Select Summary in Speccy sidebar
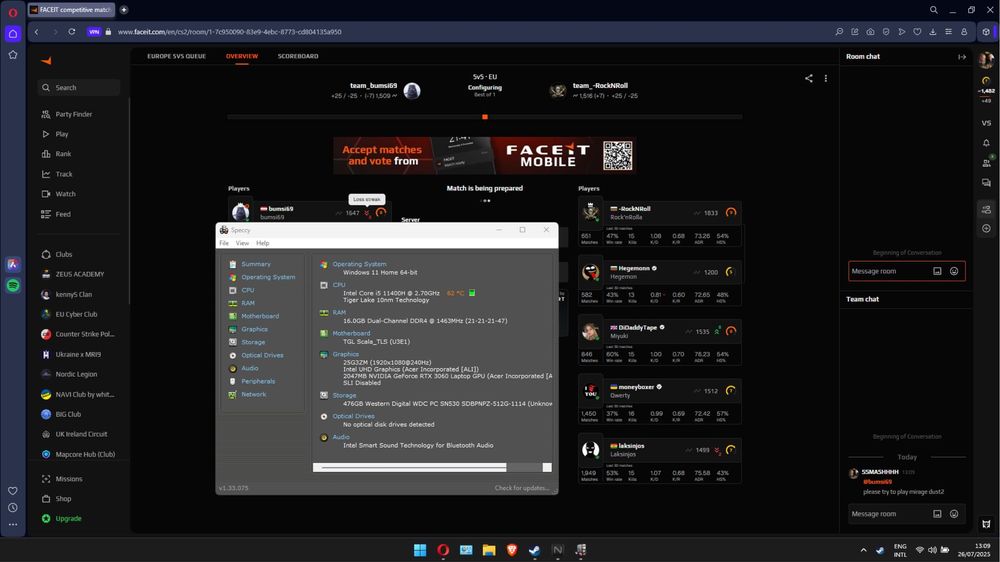 click(x=256, y=264)
